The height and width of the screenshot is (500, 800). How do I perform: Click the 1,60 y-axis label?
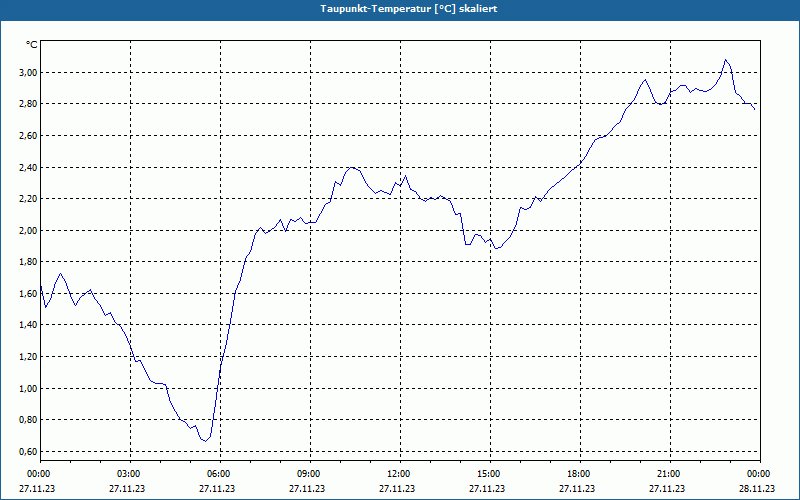click(x=30, y=293)
